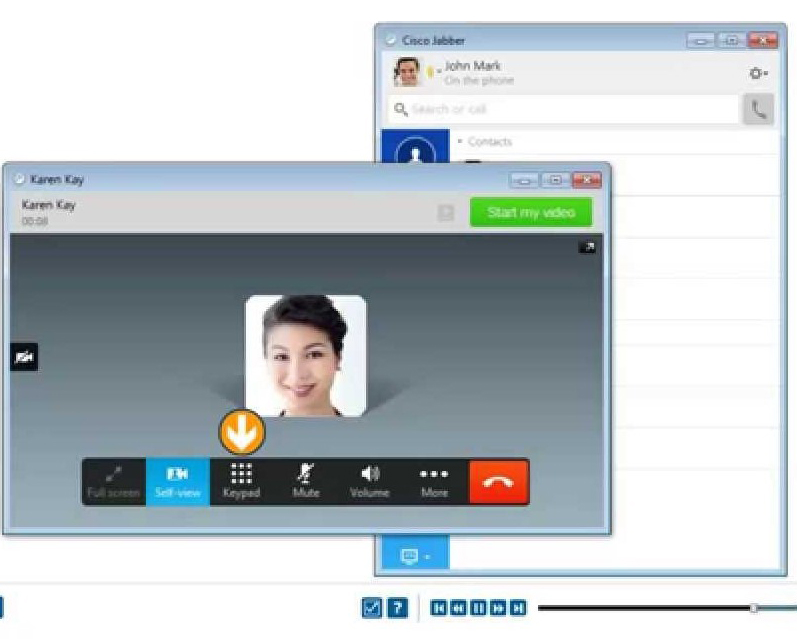Click the phone call button next to the search field
This screenshot has width=797, height=639.
pyautogui.click(x=758, y=109)
